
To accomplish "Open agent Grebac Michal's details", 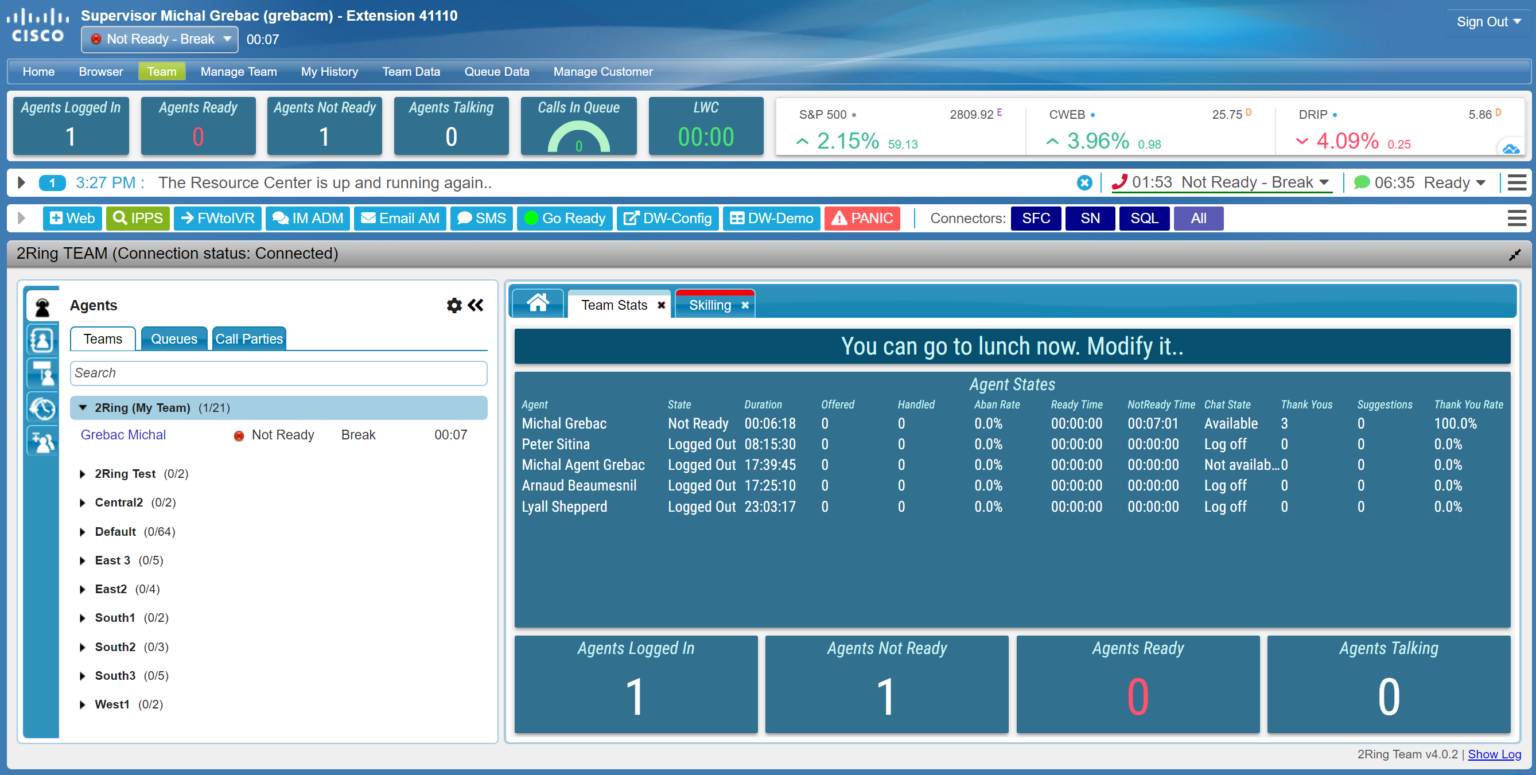I will (x=123, y=434).
